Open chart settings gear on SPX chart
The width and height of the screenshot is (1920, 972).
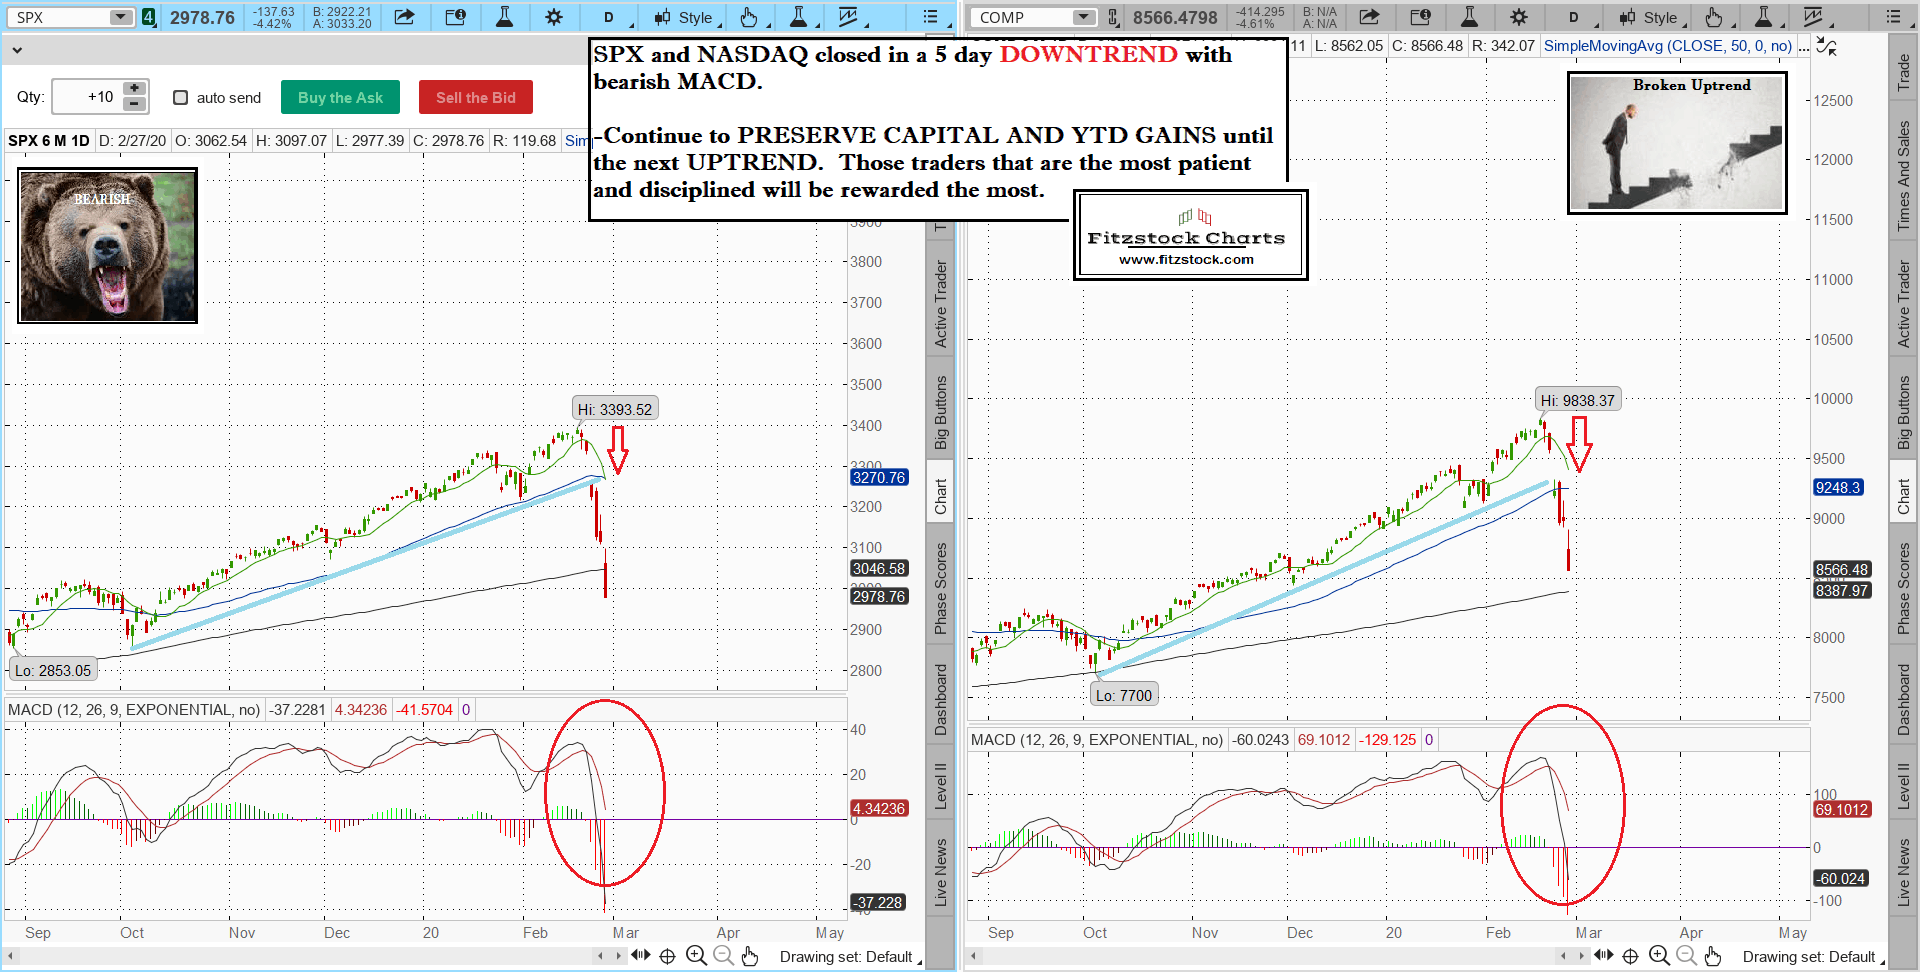[x=553, y=17]
